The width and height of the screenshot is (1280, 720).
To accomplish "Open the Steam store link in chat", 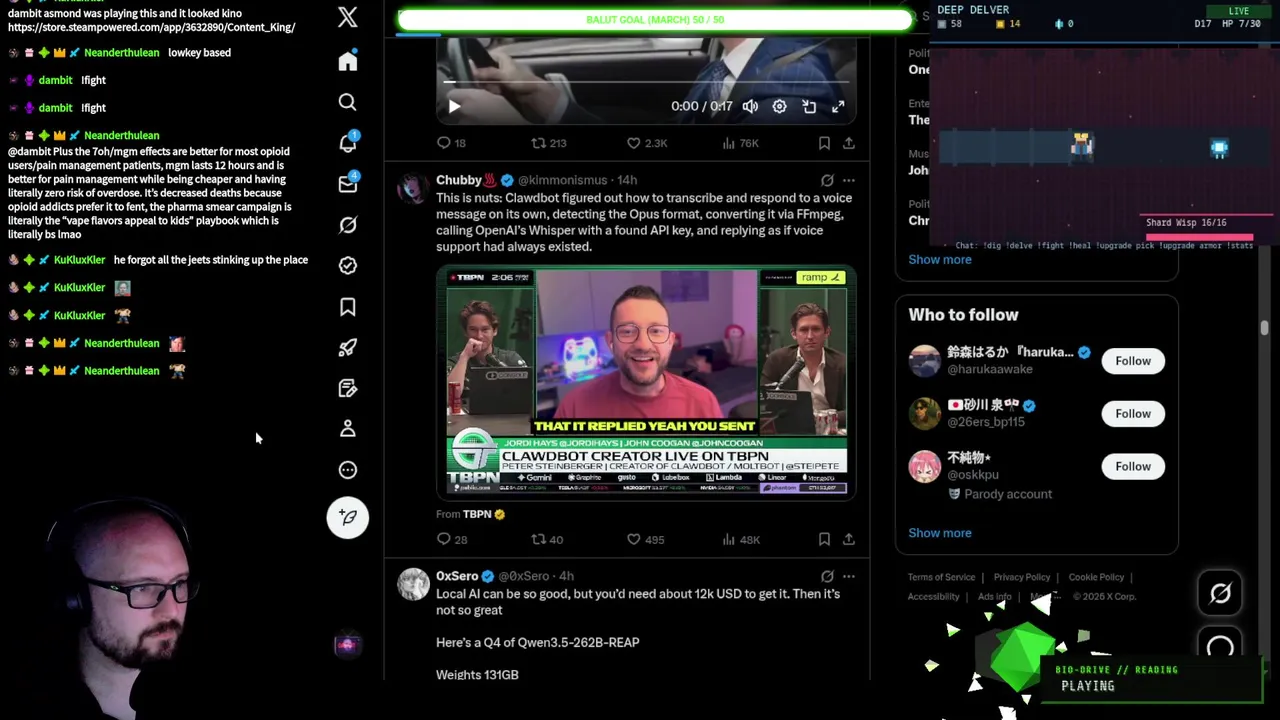I will (x=151, y=27).
